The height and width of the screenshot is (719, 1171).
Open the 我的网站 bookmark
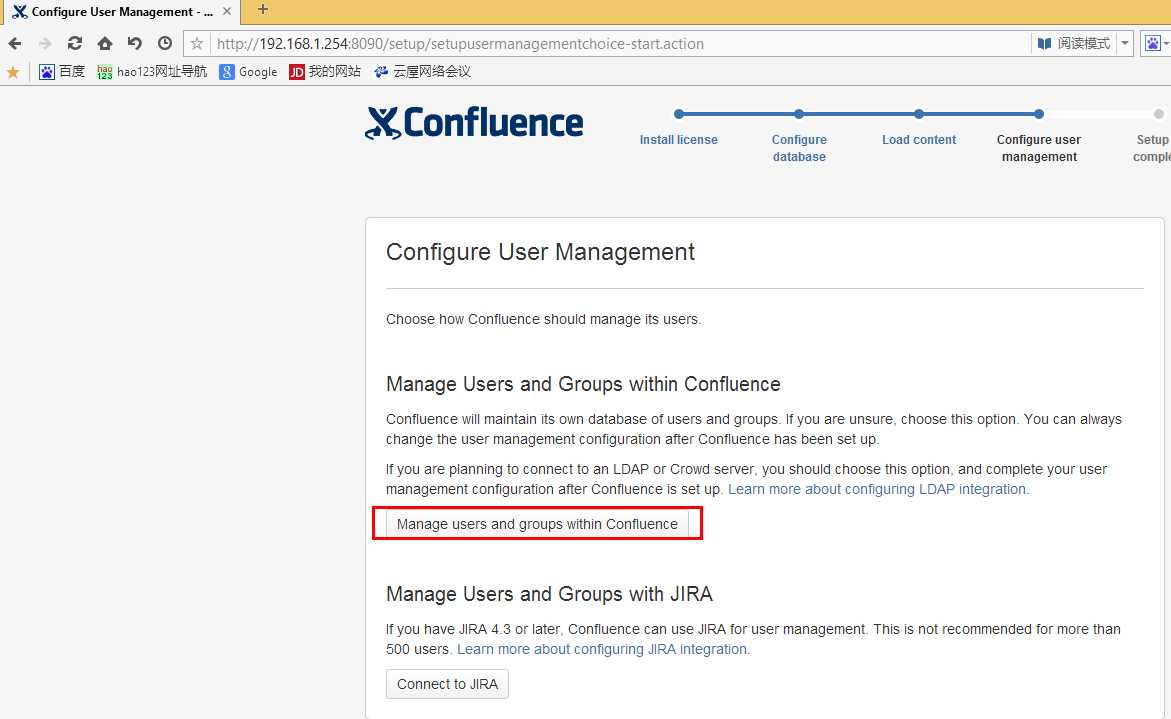coord(325,72)
